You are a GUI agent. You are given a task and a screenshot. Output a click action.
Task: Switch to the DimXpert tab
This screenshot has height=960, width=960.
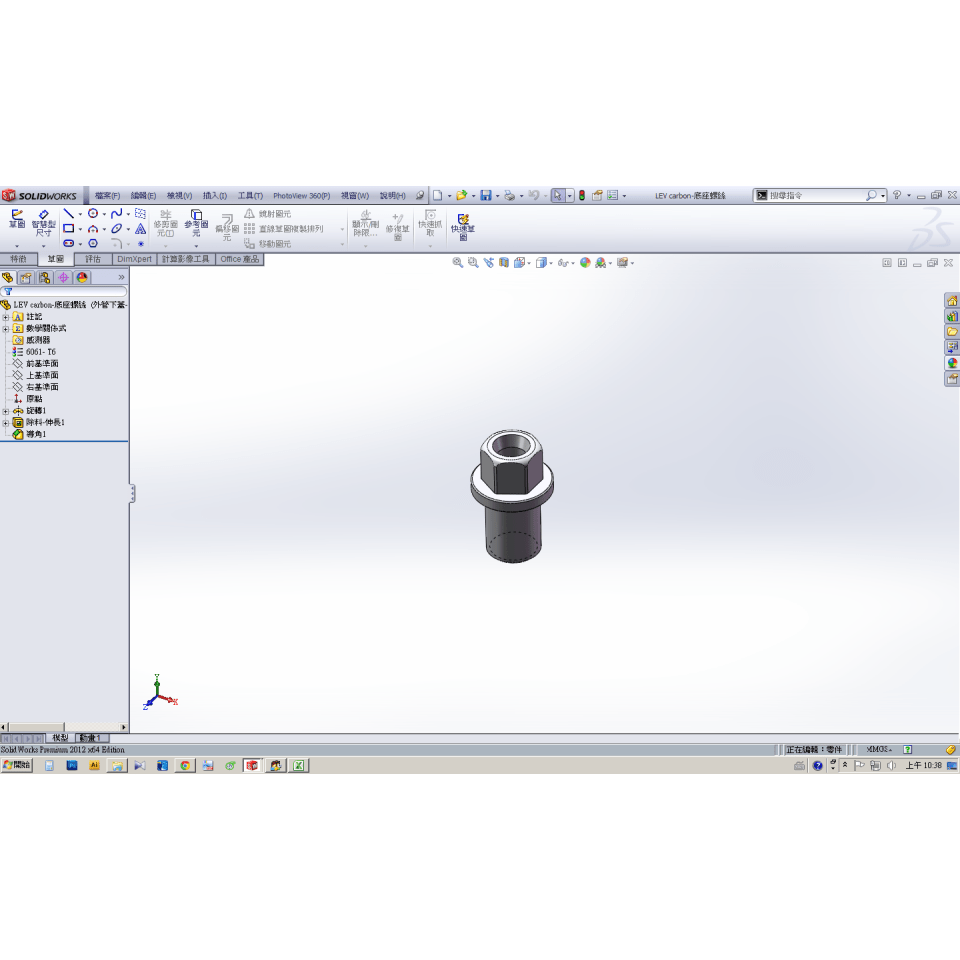pos(134,259)
